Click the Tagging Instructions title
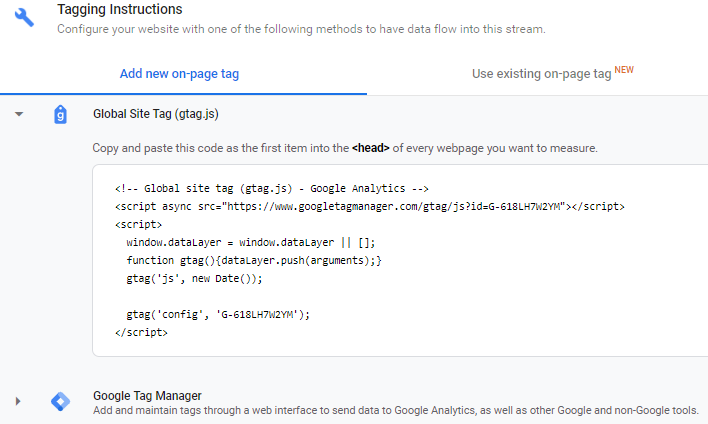Image resolution: width=708 pixels, height=424 pixels. 120,9
